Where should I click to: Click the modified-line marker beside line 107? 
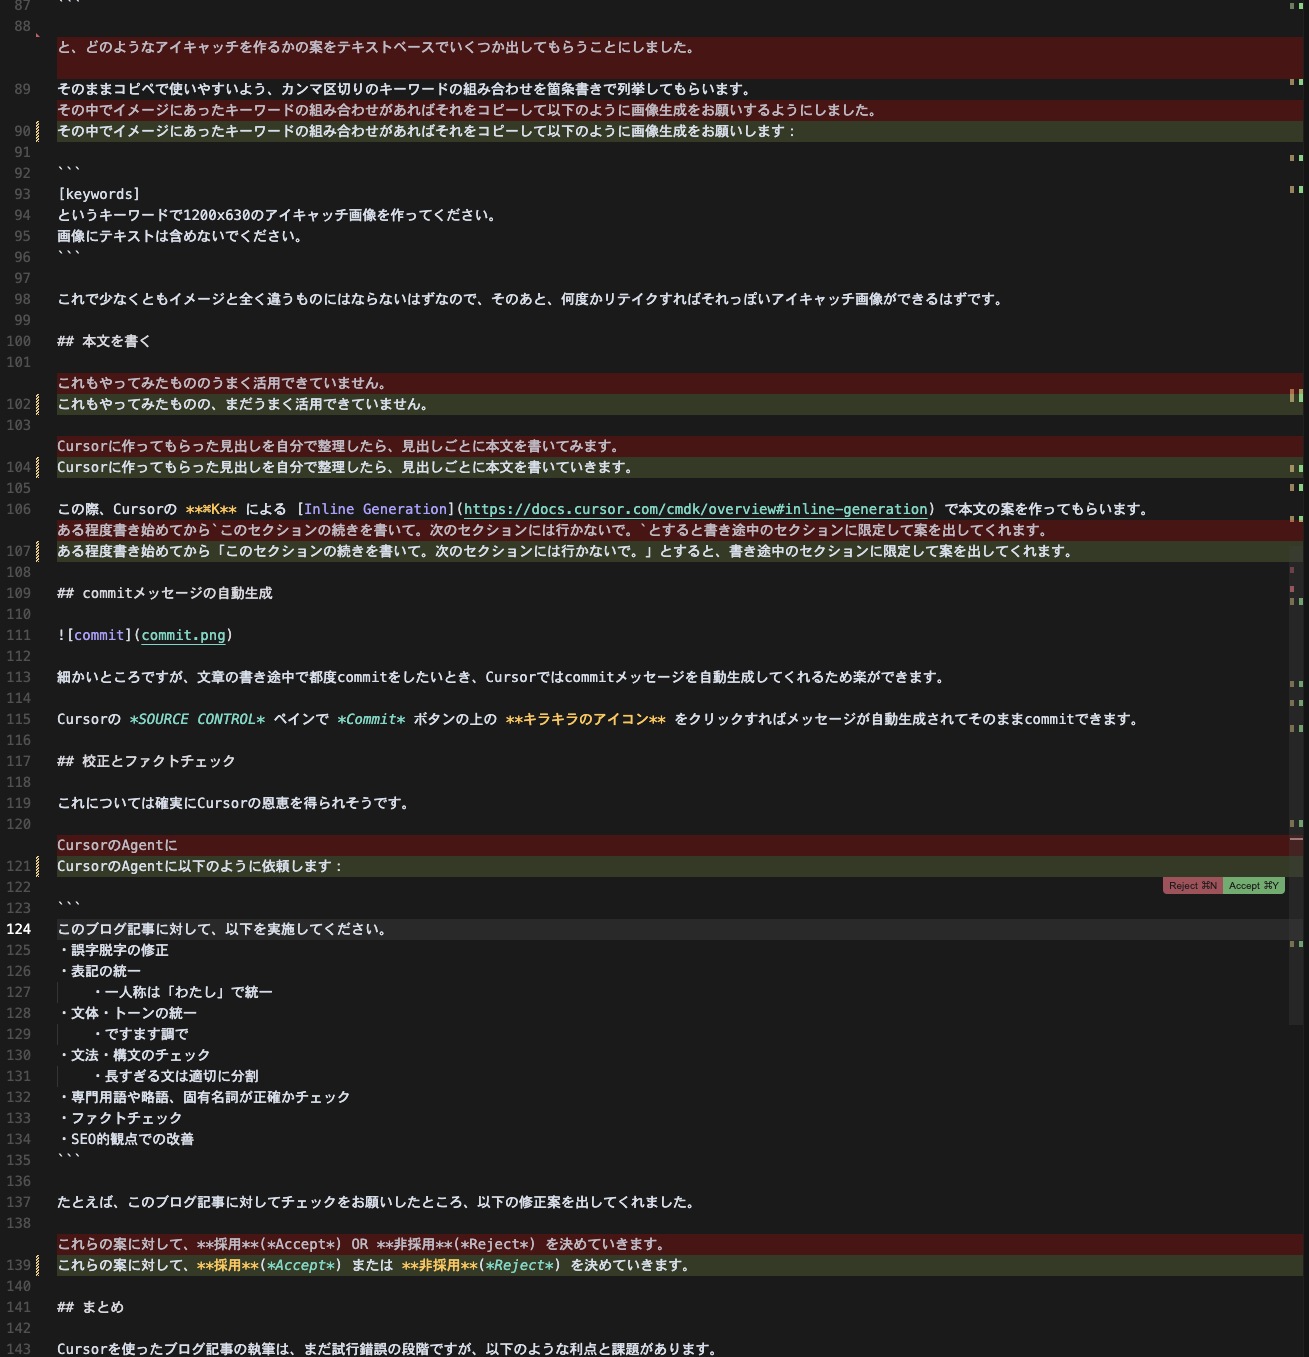coord(38,551)
